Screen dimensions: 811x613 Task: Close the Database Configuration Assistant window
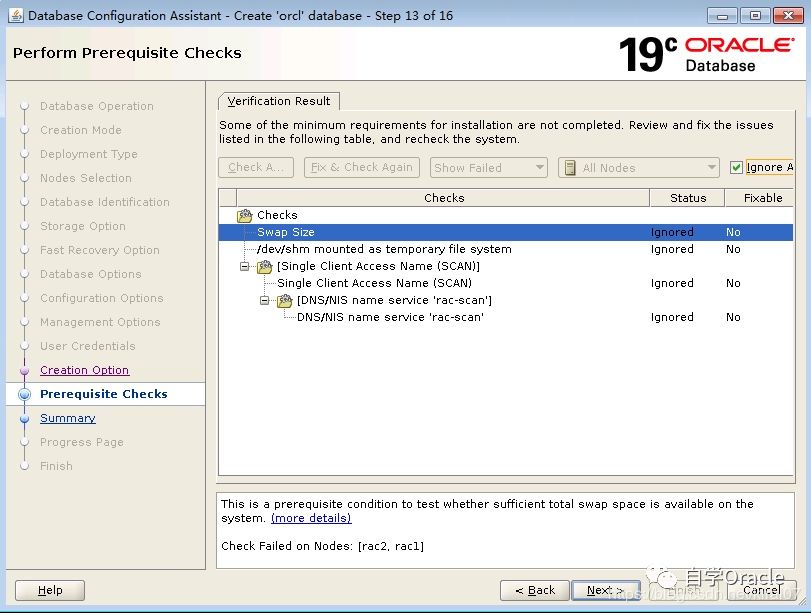(x=788, y=16)
